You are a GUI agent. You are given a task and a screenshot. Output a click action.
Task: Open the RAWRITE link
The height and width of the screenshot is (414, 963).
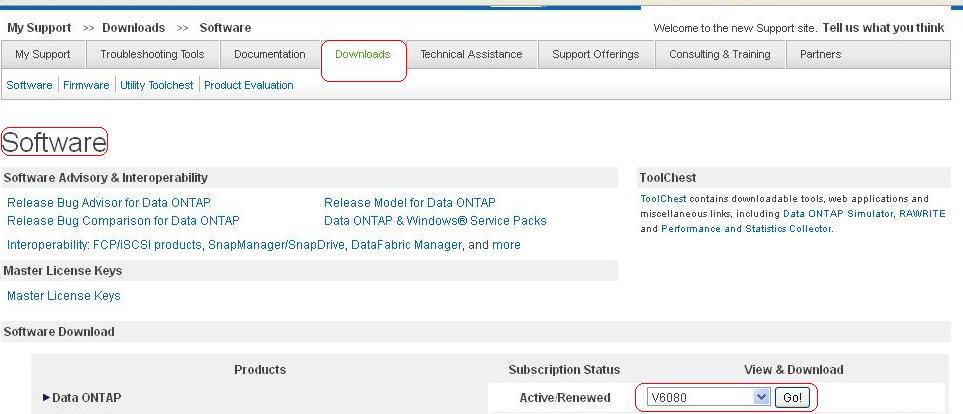click(922, 214)
